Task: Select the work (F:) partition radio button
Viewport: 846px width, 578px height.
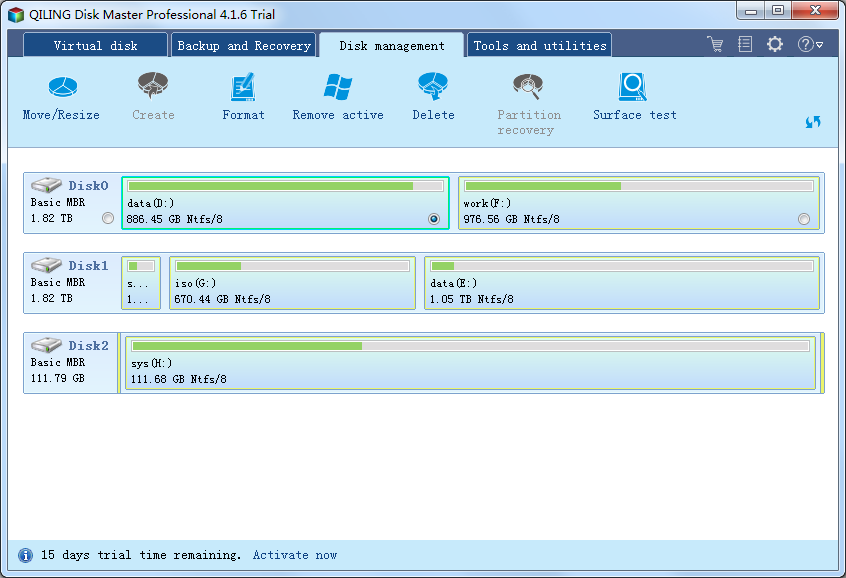Action: (804, 219)
